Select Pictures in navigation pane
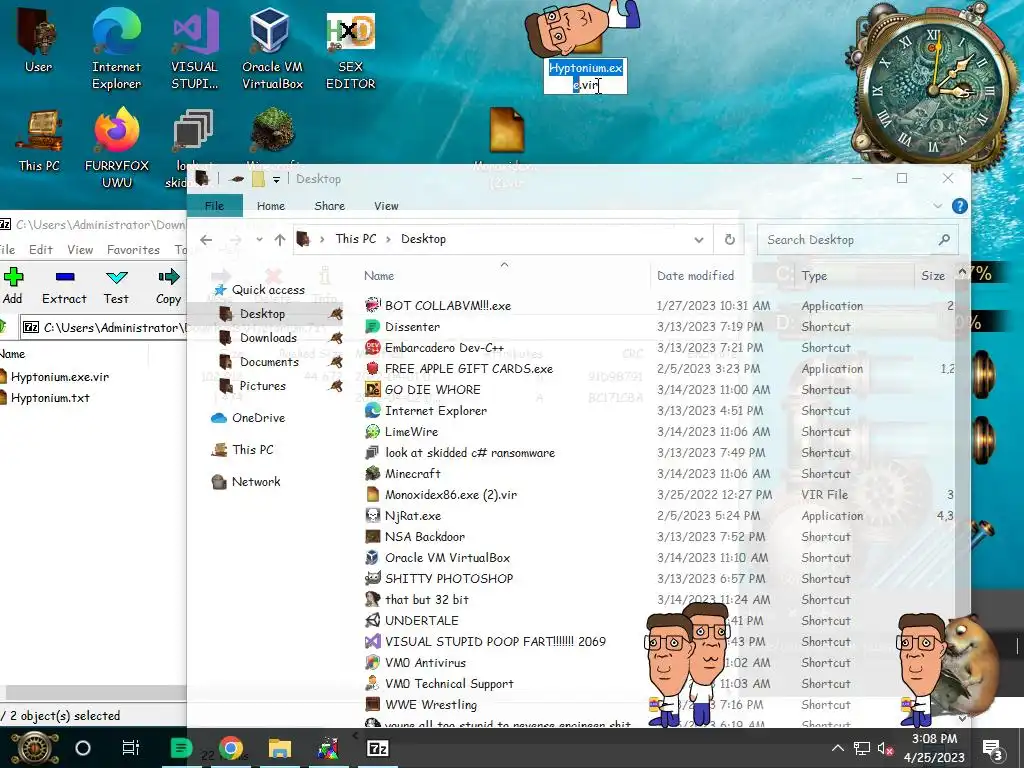The height and width of the screenshot is (768, 1024). 262,386
